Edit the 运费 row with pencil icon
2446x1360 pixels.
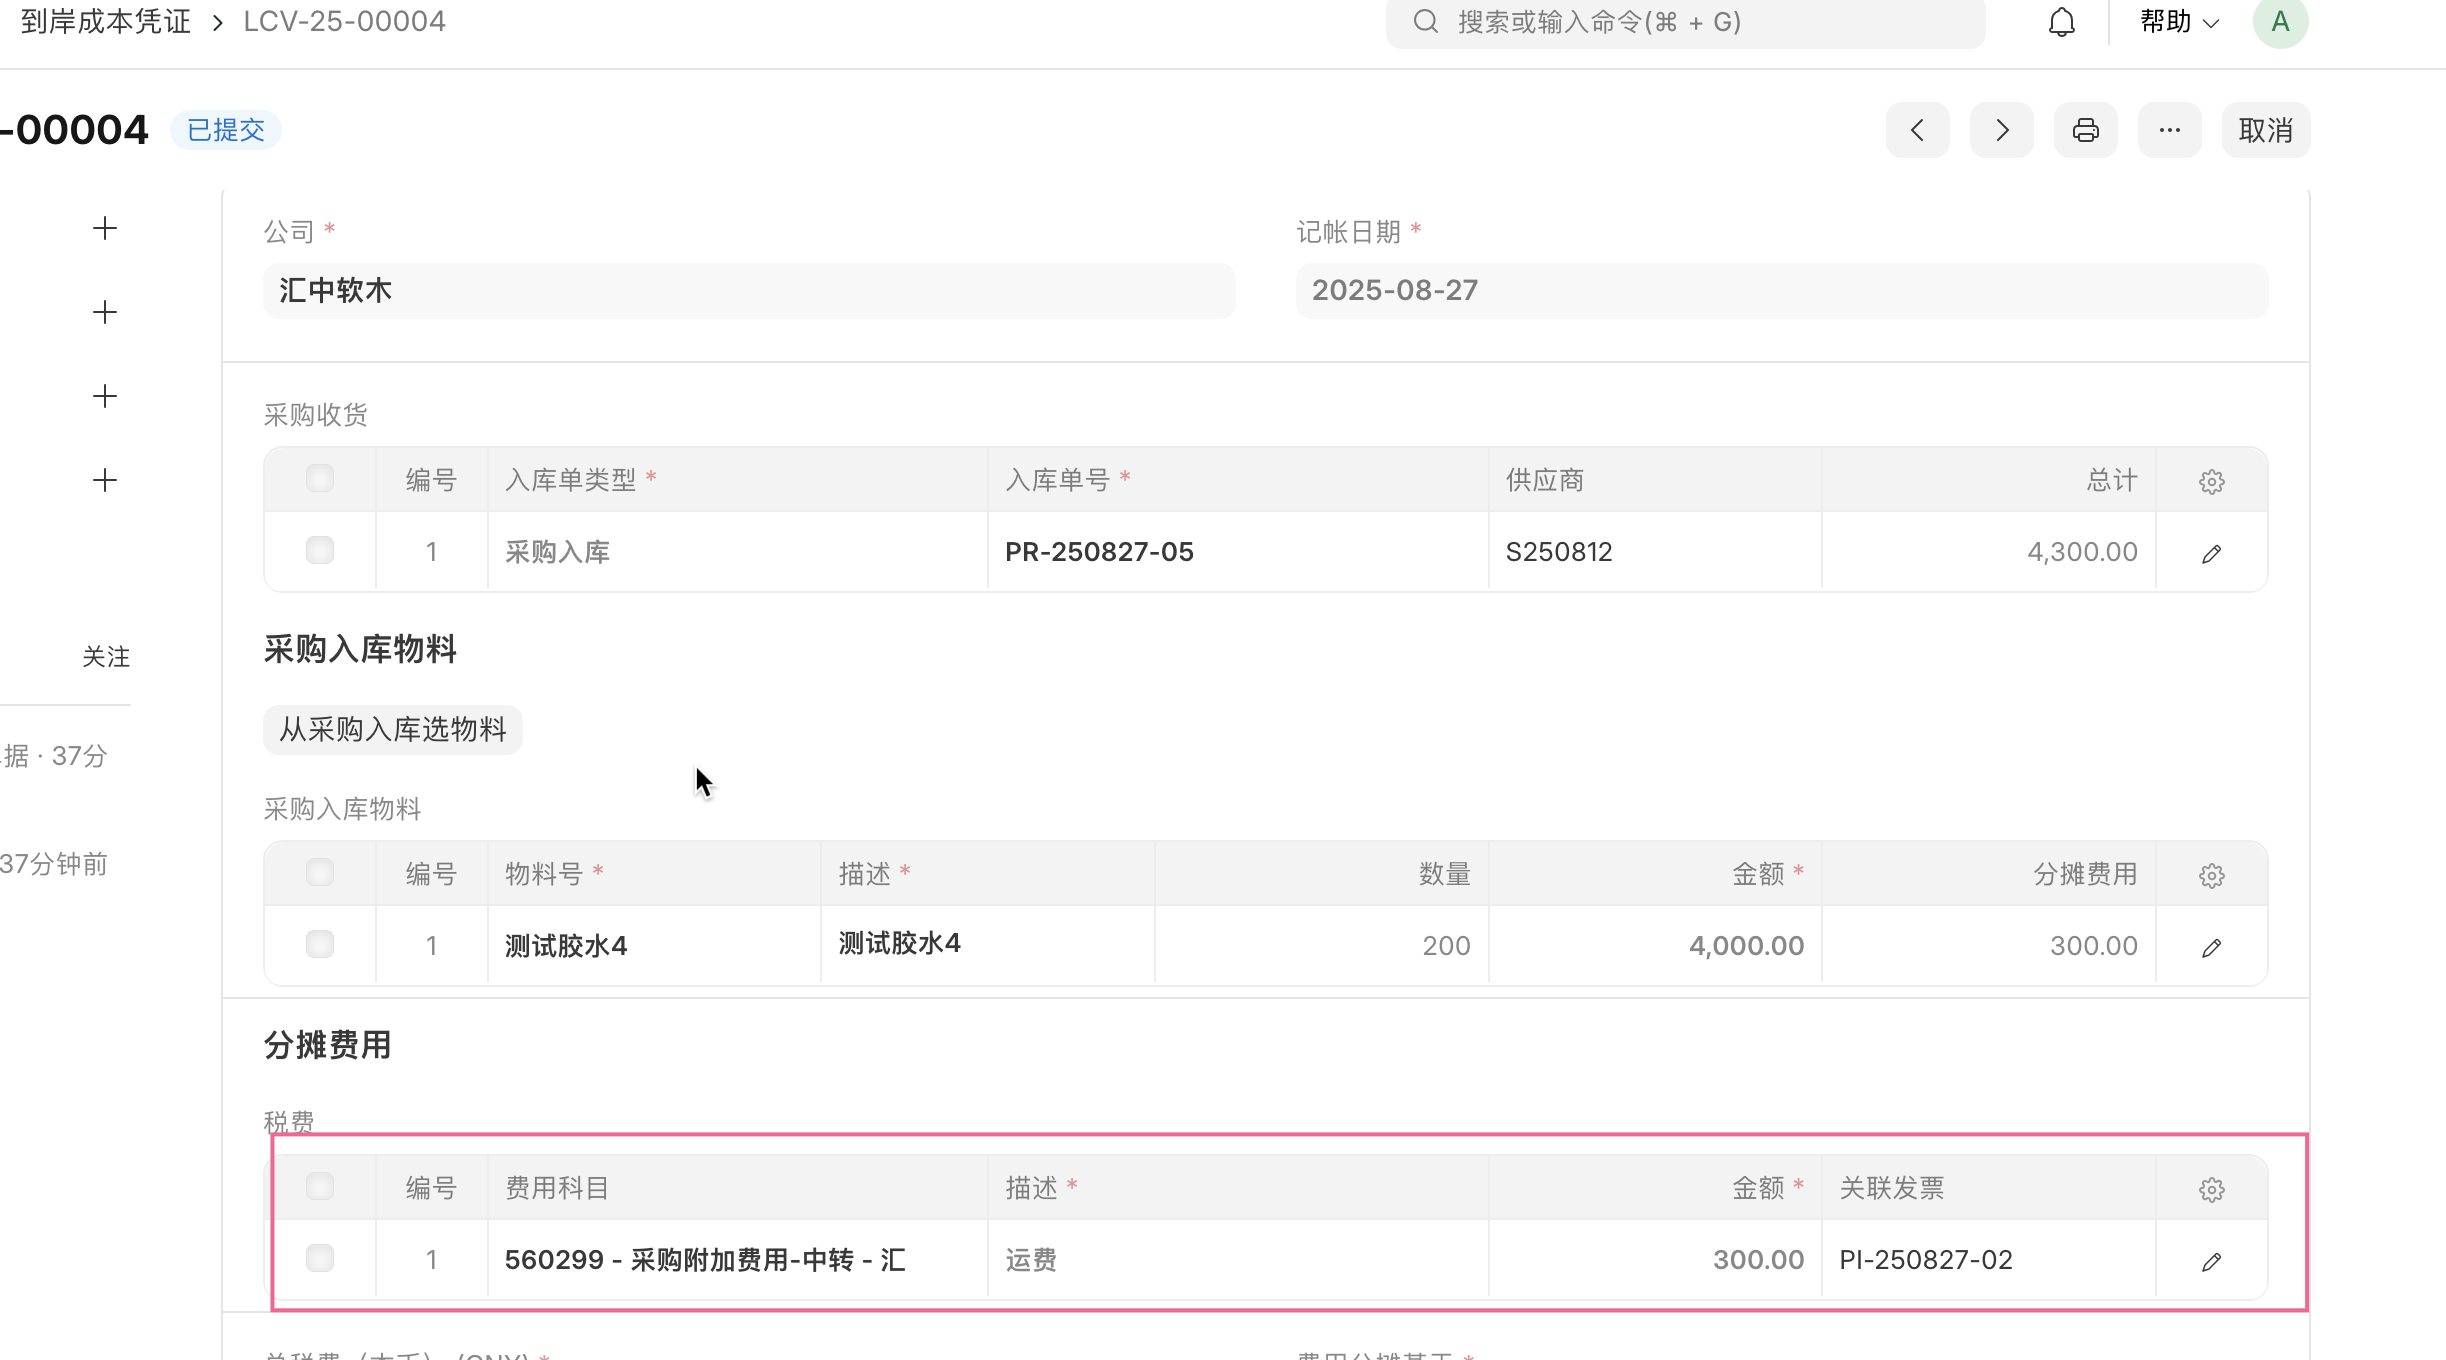pos(2211,1261)
